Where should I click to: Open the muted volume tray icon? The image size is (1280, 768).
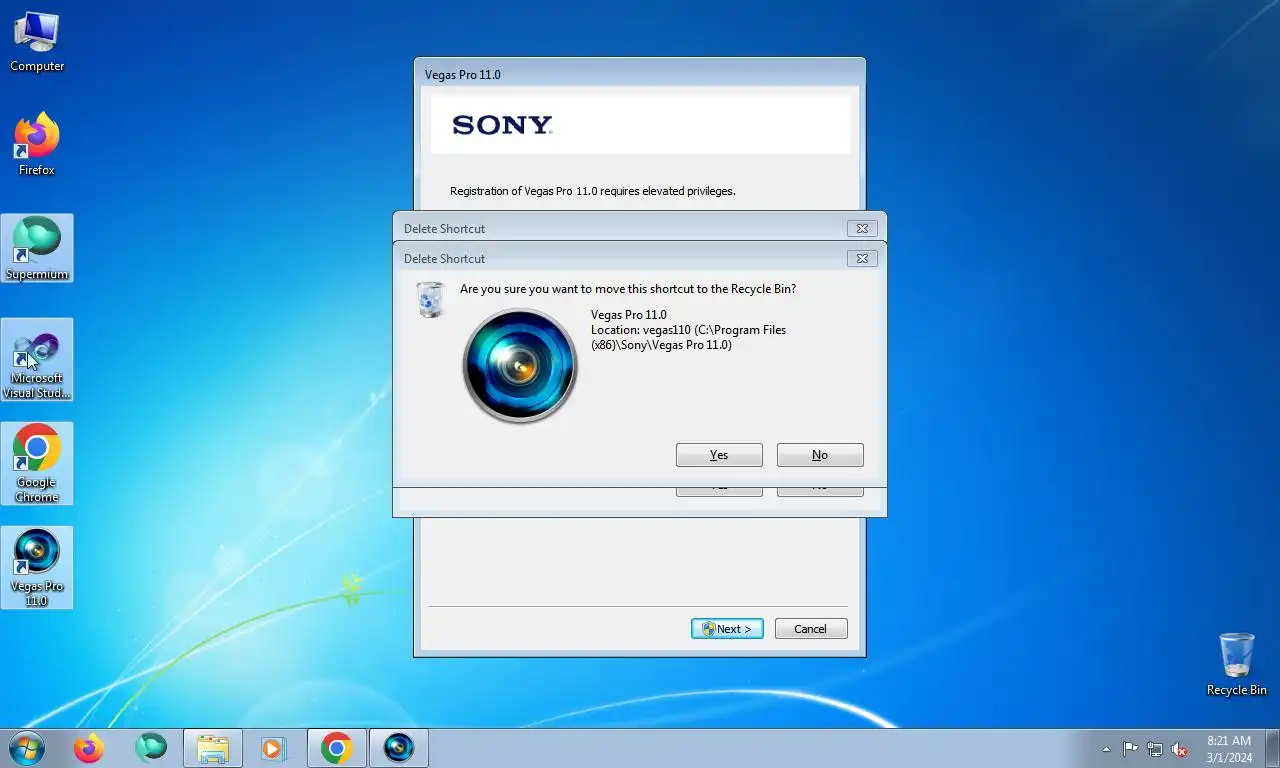click(1179, 749)
